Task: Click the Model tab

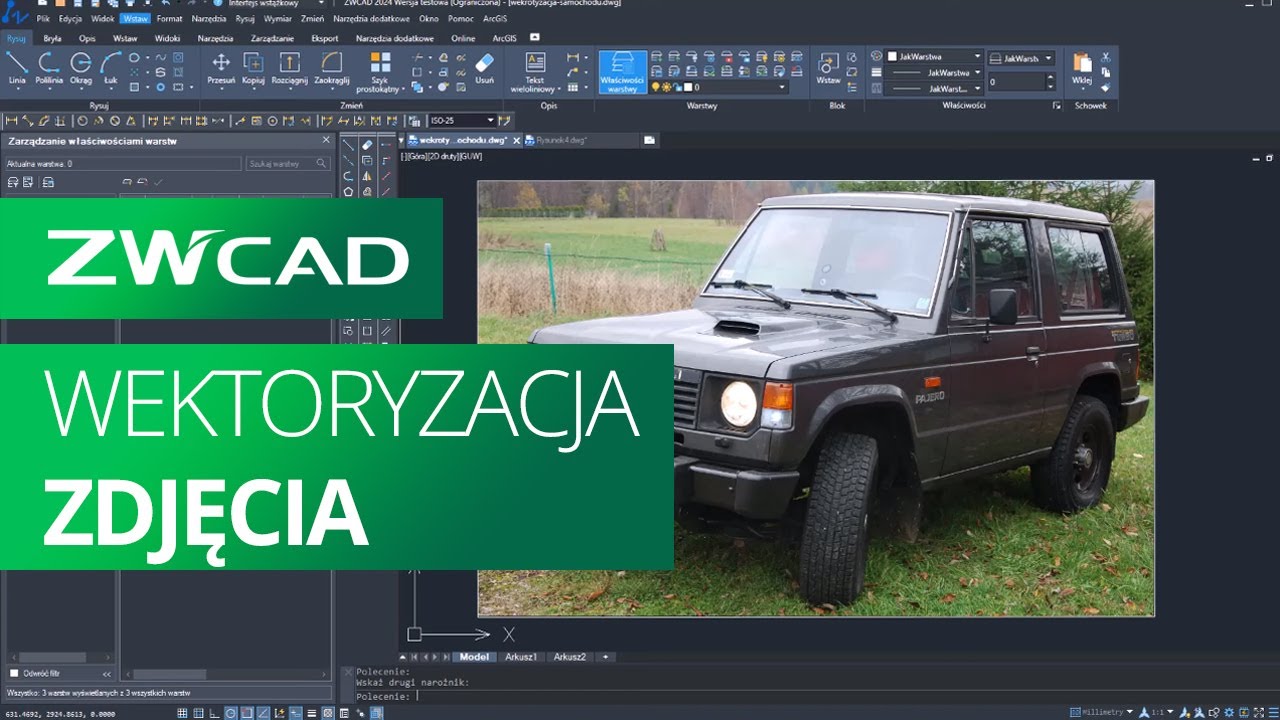Action: pyautogui.click(x=474, y=657)
